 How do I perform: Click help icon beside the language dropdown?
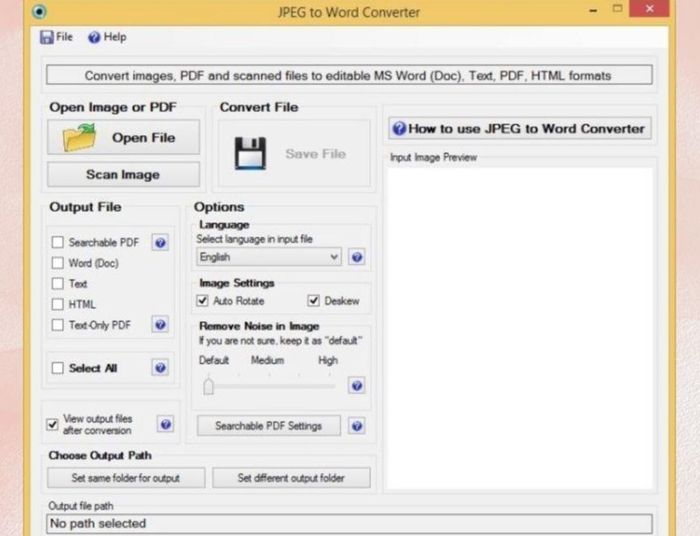(x=357, y=257)
